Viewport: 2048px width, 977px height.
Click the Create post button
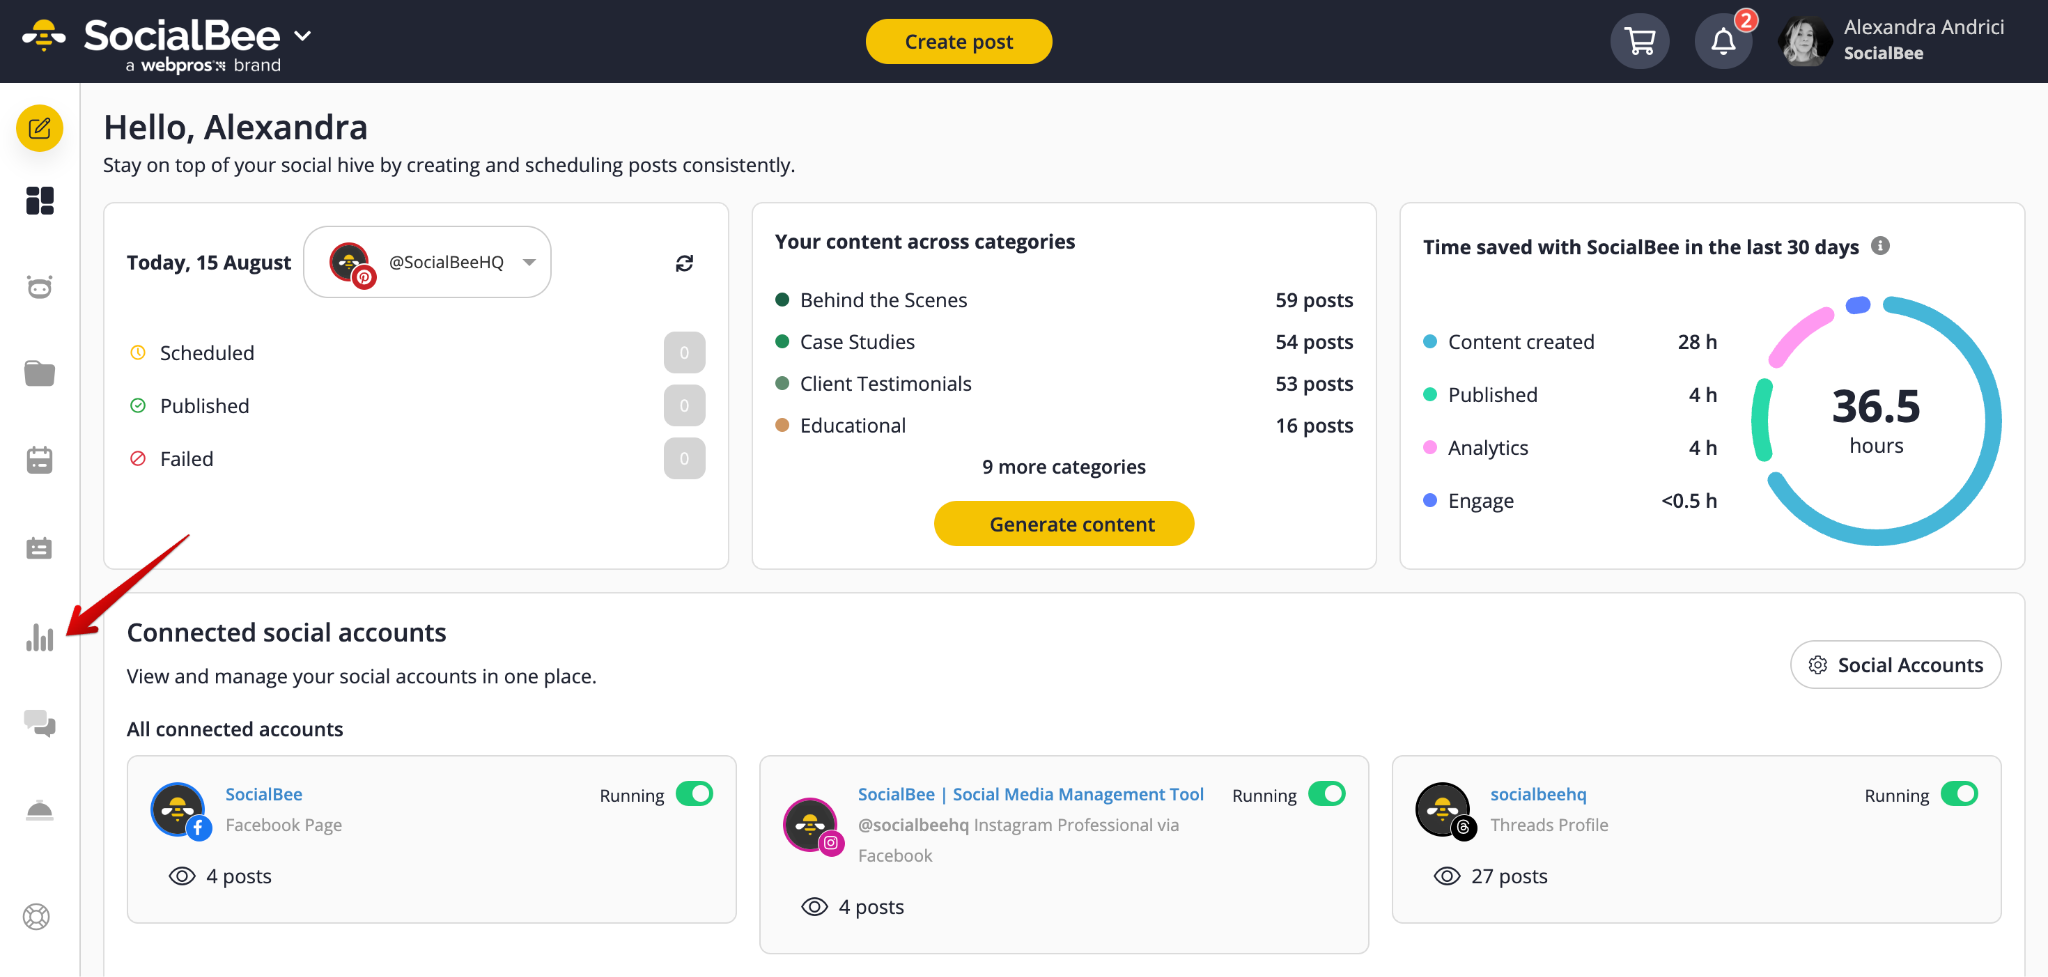point(959,42)
